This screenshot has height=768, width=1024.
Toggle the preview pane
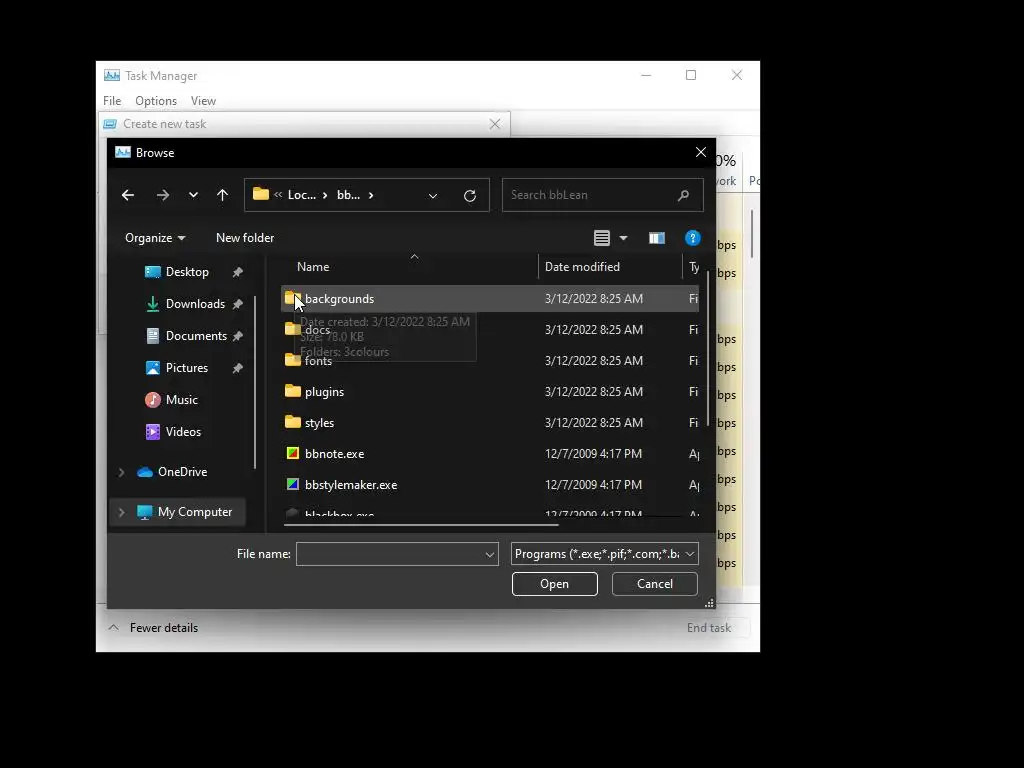656,238
